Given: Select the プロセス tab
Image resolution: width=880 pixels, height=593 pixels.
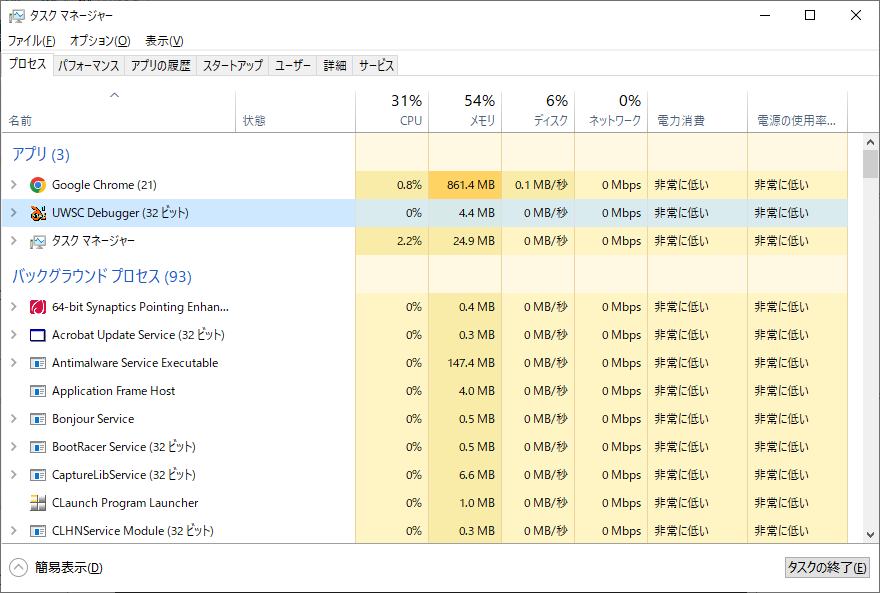Looking at the screenshot, I should (28, 64).
